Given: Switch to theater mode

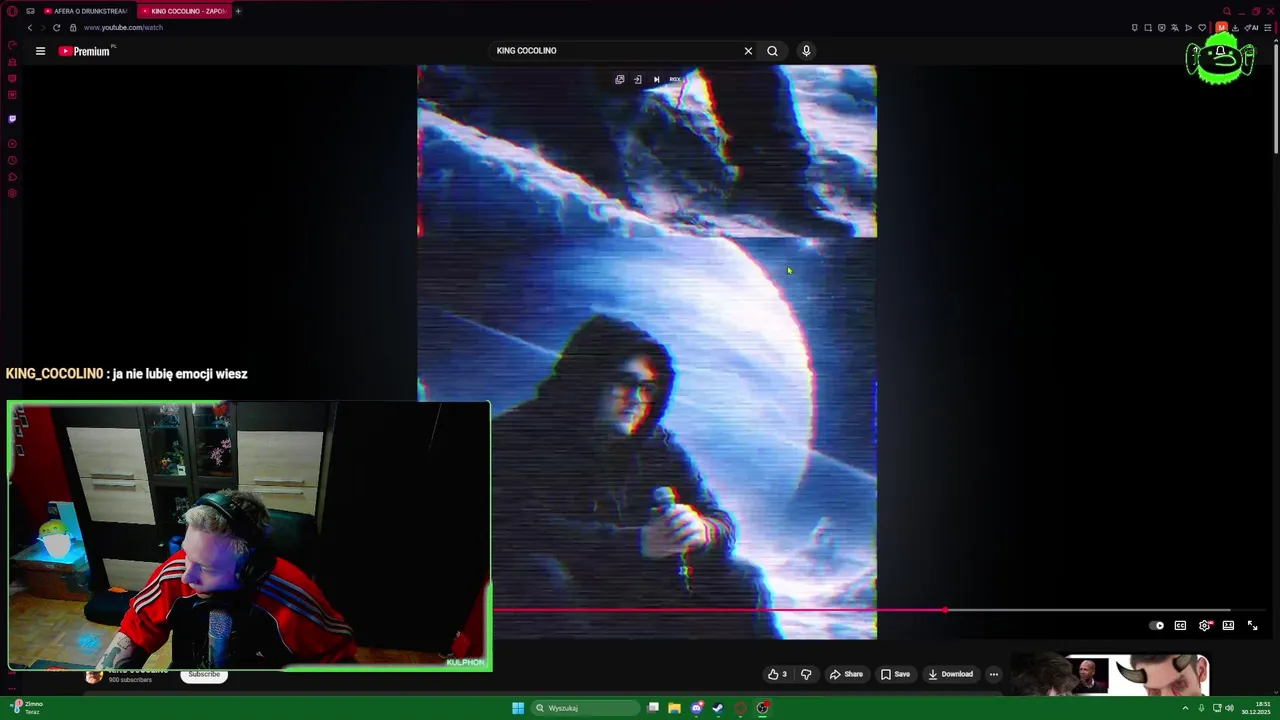Looking at the screenshot, I should [x=1228, y=626].
